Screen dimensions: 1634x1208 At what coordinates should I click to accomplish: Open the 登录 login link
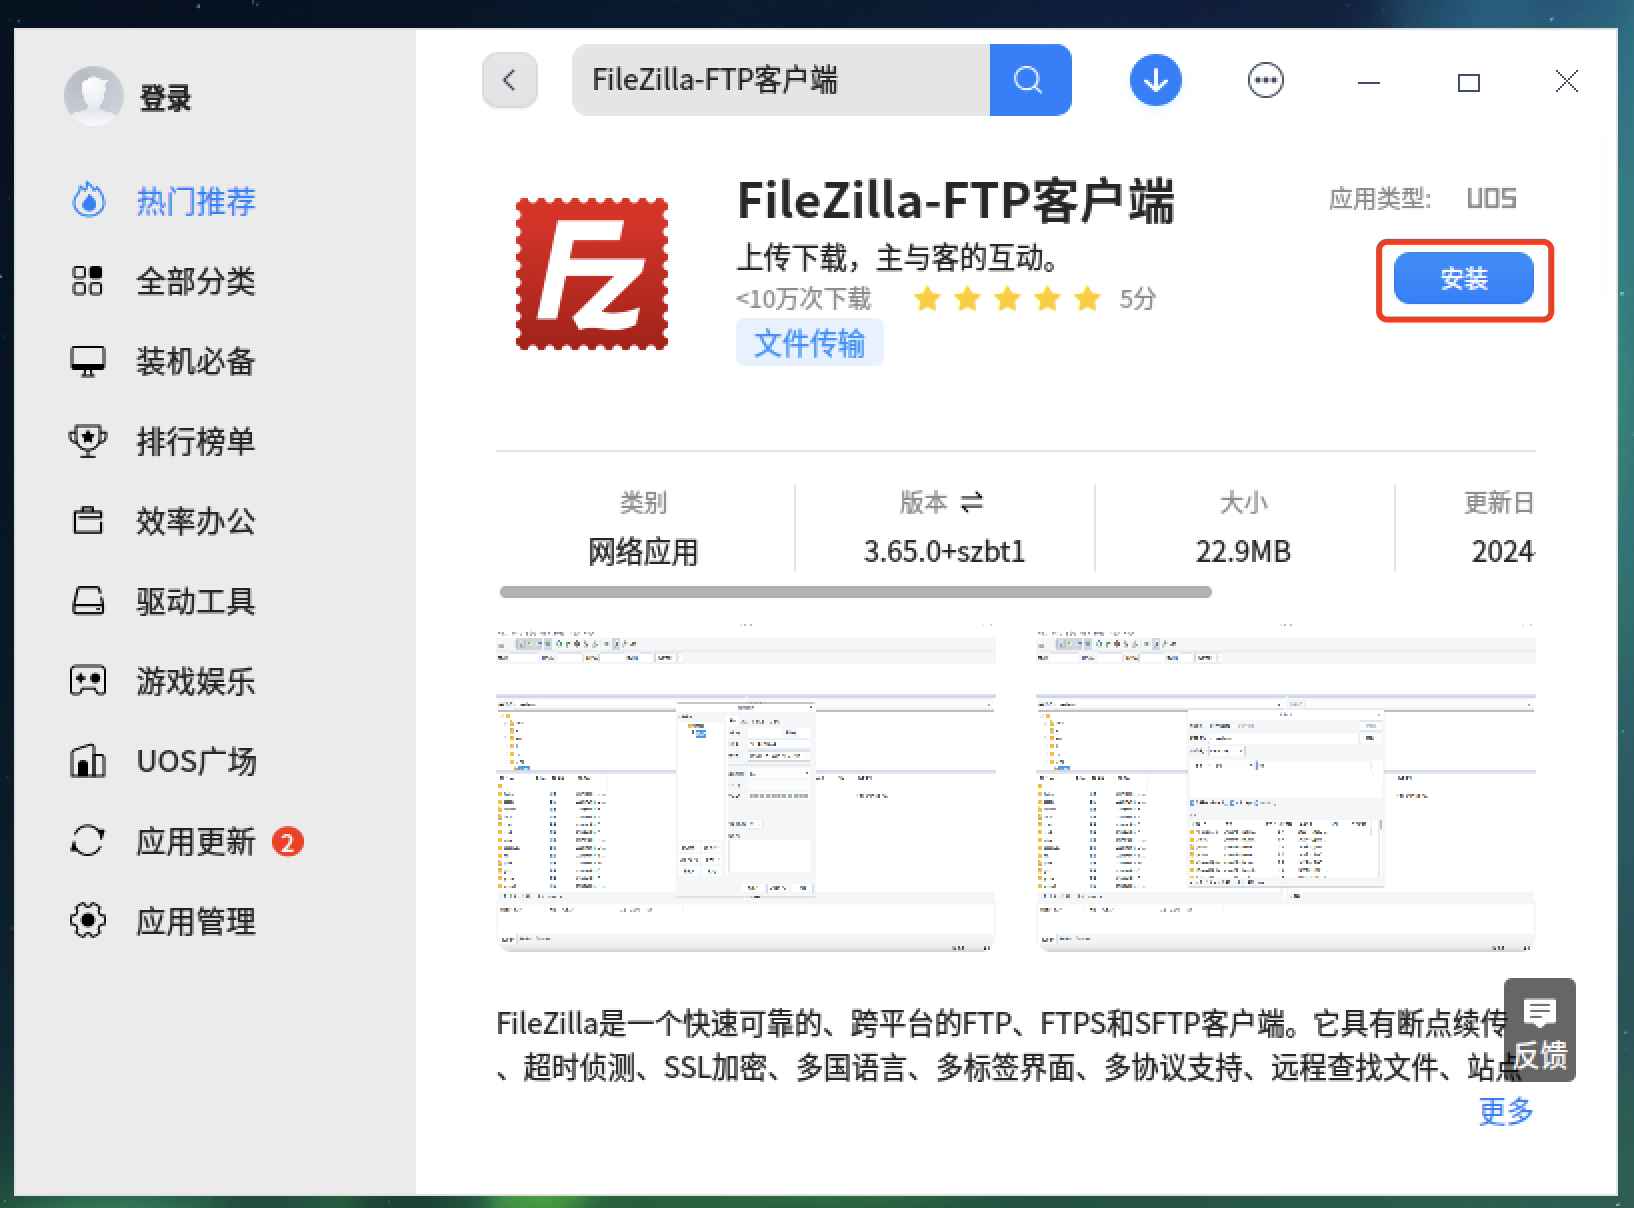165,98
